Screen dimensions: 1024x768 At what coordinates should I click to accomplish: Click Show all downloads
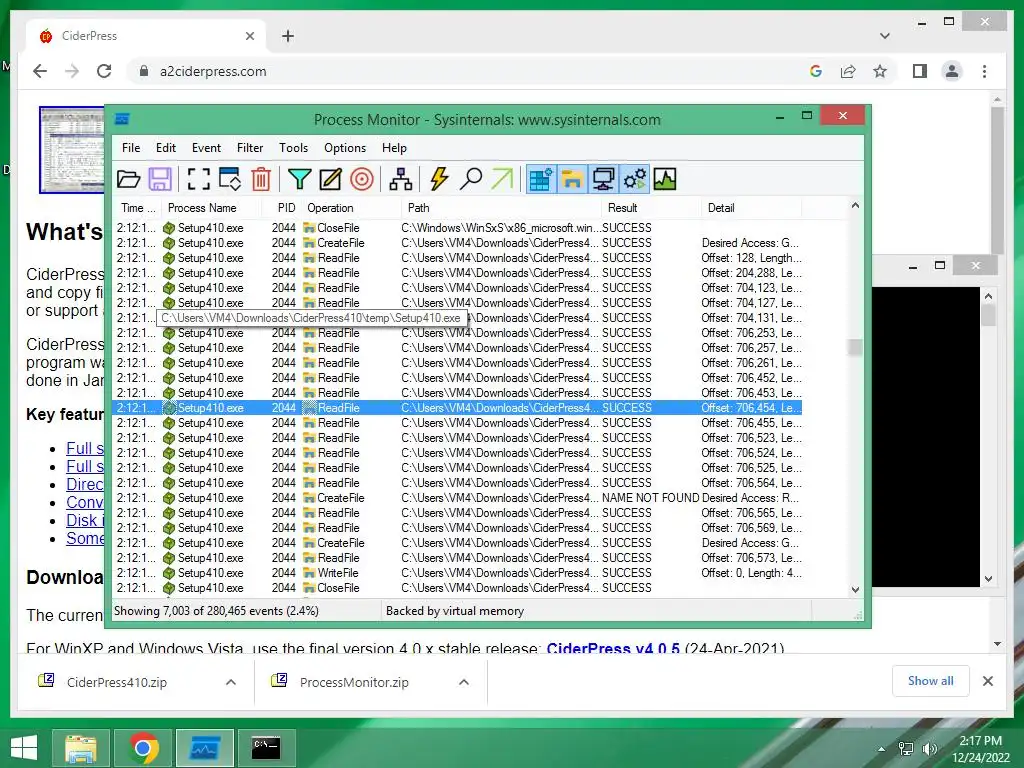(931, 680)
